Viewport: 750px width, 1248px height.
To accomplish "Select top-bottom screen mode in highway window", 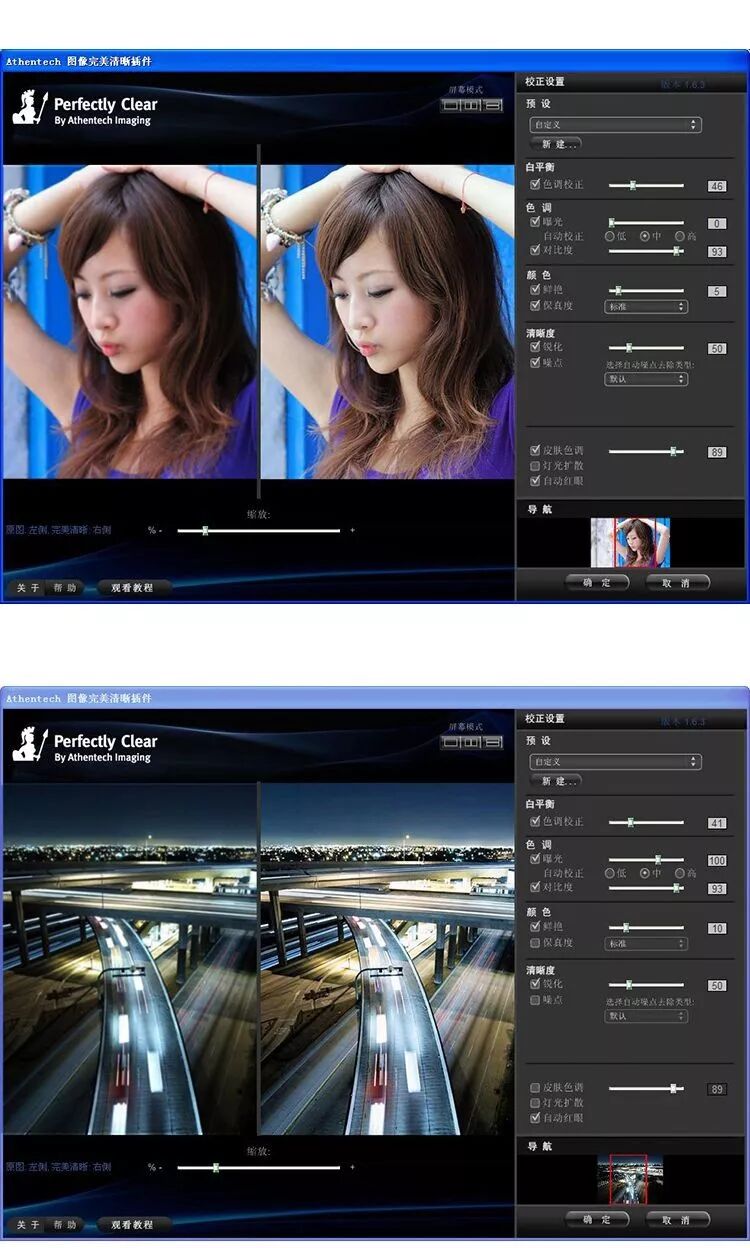I will tap(492, 742).
